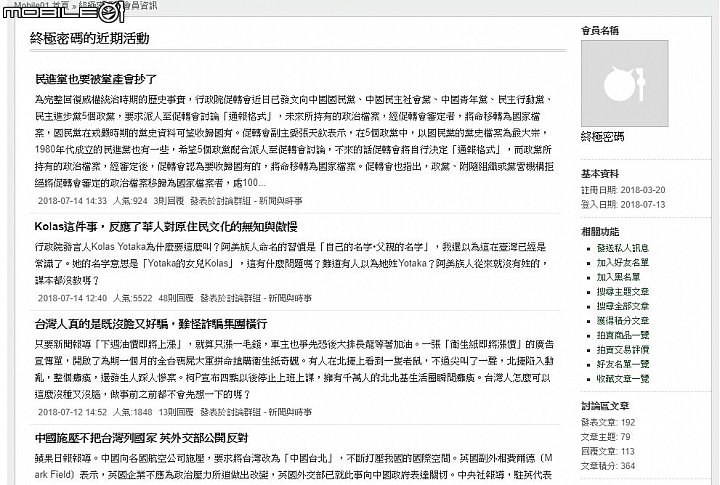Open post '中國施壓不把台灣列國家 英外交部公開反對'
This screenshot has height=485, width=720.
coord(141,438)
